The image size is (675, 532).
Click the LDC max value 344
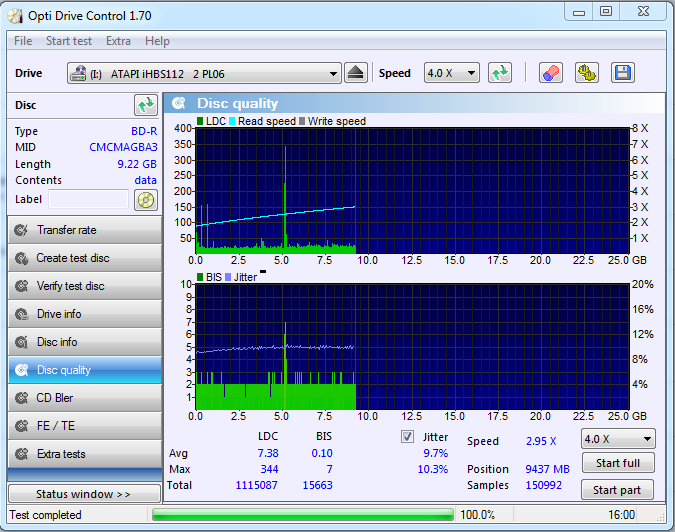269,469
